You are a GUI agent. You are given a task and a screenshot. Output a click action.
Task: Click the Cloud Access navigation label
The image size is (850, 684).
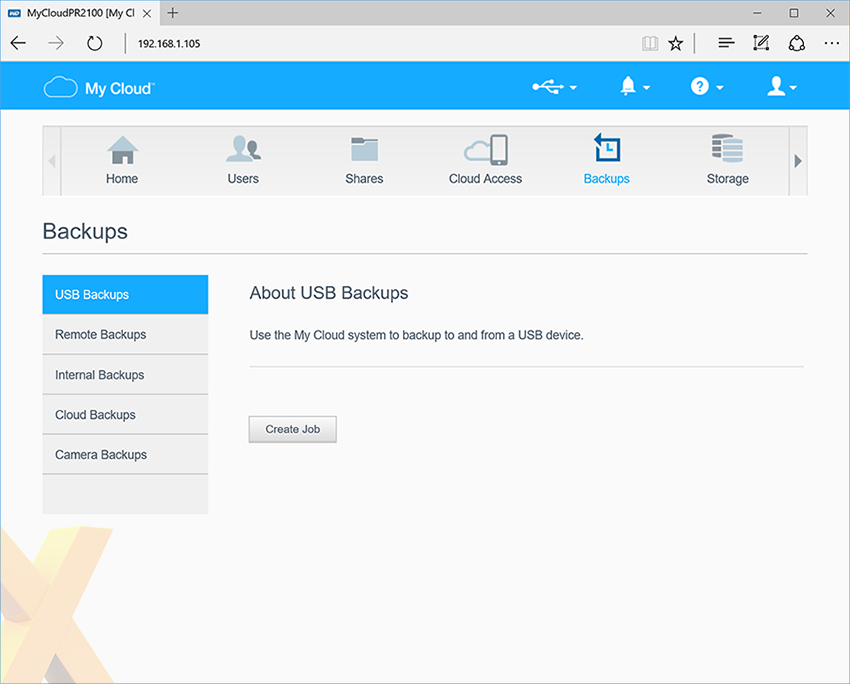click(486, 179)
